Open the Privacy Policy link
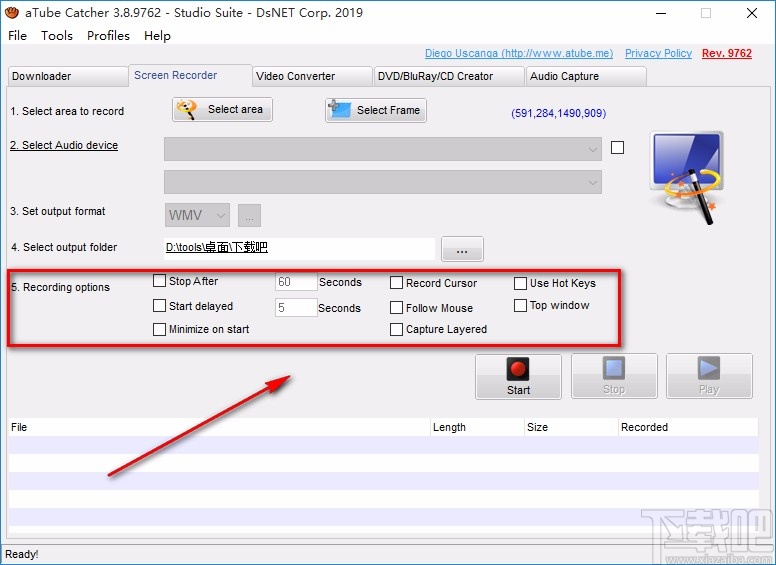 point(658,53)
